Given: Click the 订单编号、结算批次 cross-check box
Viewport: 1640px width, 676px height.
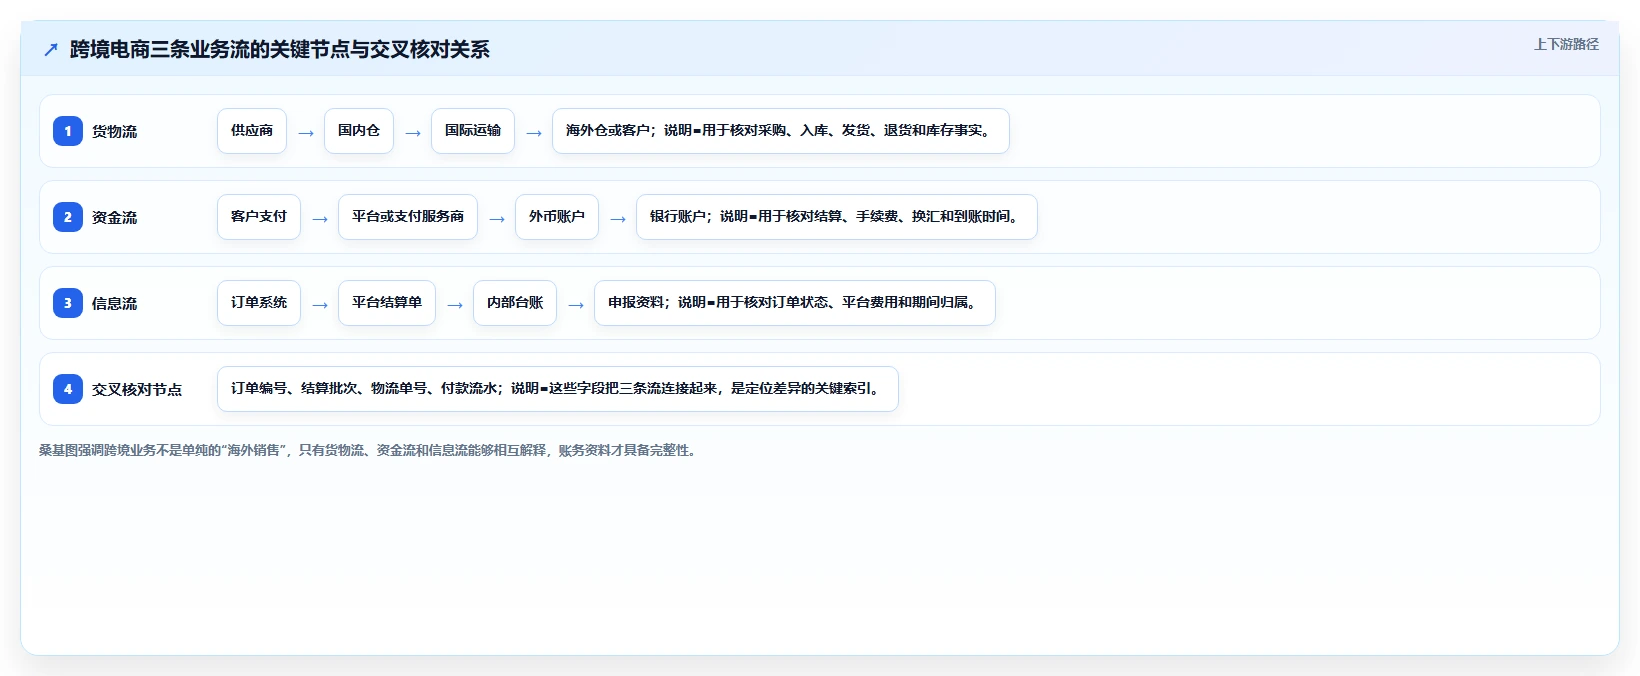Looking at the screenshot, I should click(x=558, y=389).
